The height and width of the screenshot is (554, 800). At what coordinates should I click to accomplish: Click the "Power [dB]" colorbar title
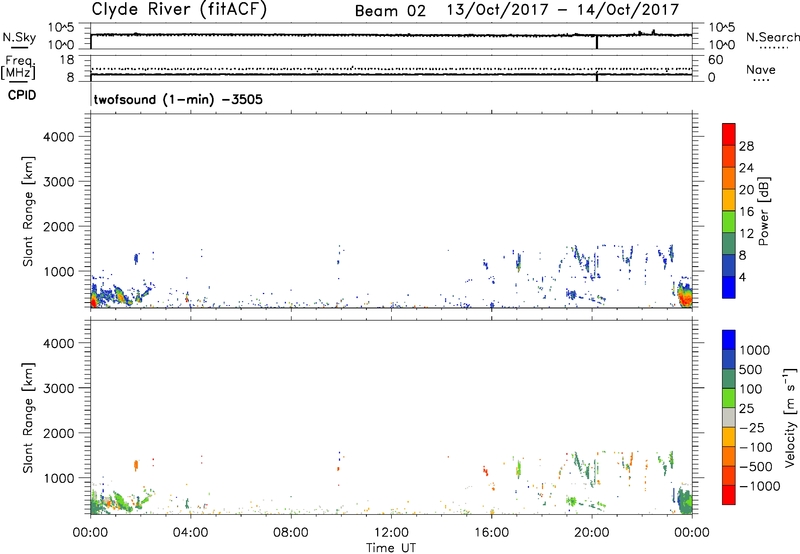[763, 211]
